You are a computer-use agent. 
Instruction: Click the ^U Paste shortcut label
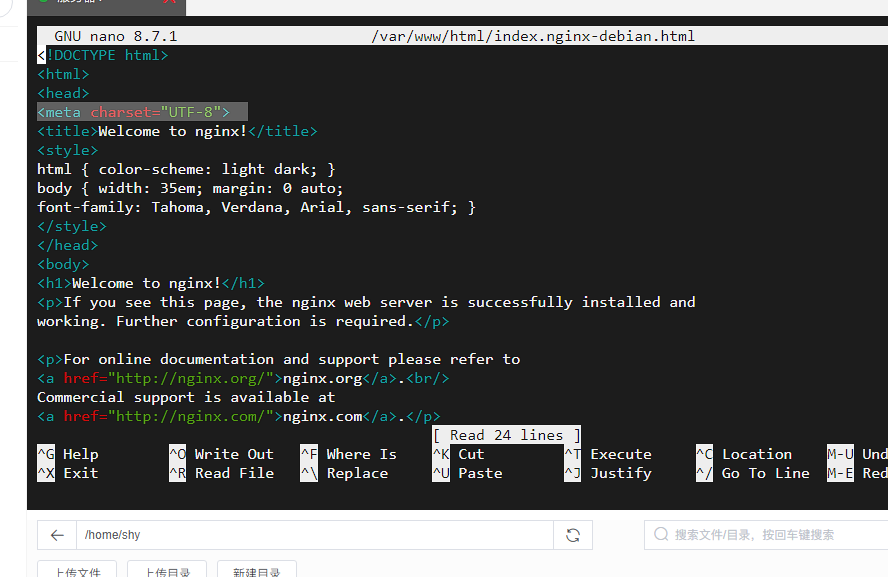(467, 473)
